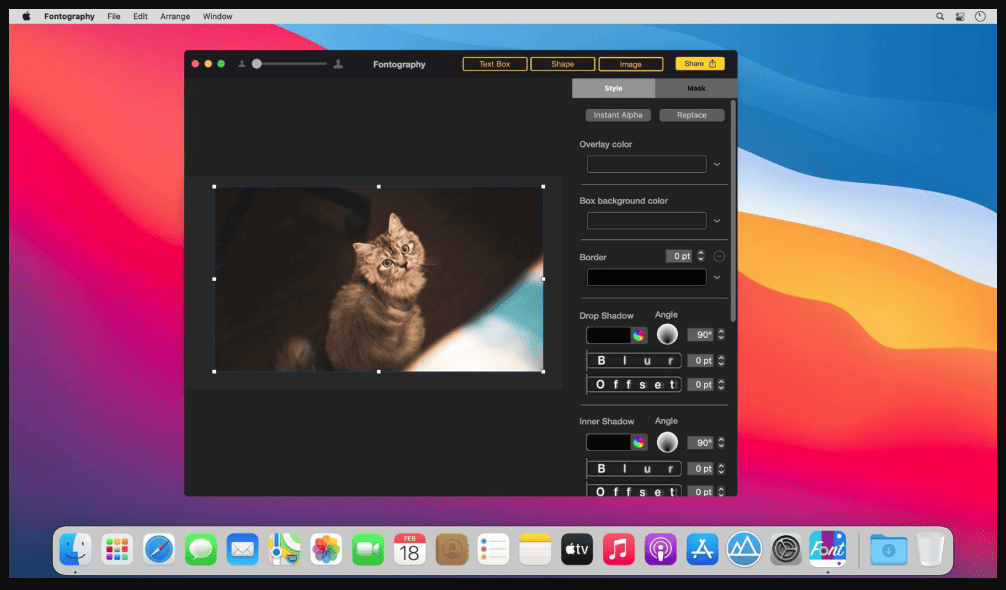Open Music from the Dock

[x=618, y=549]
